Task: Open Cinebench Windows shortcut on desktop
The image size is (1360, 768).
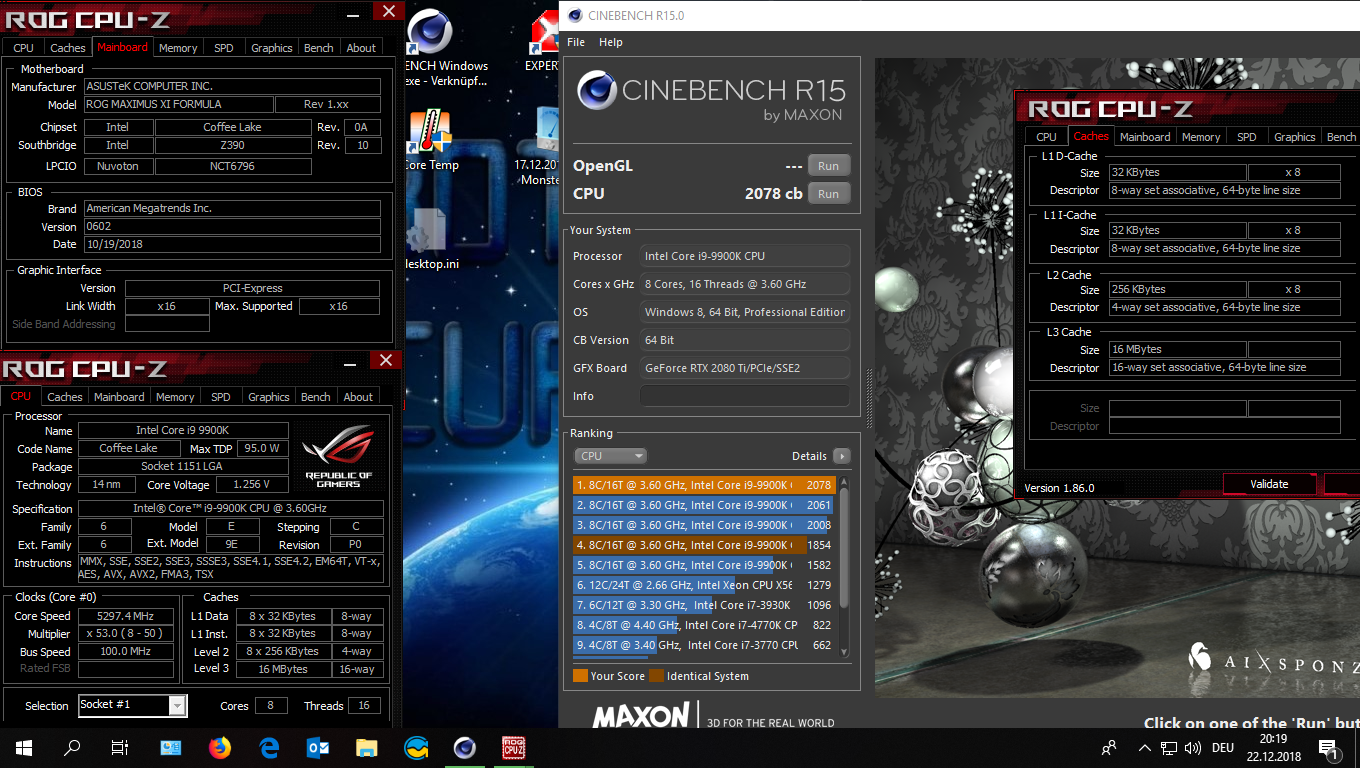Action: [x=430, y=33]
